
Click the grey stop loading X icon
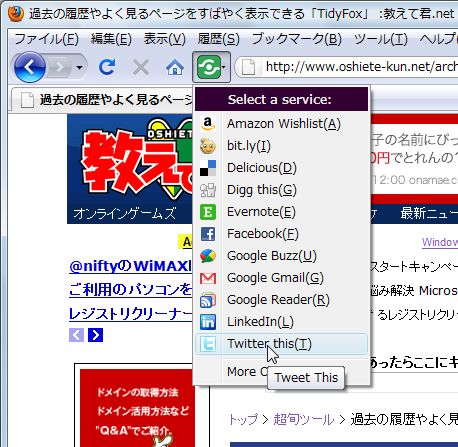(141, 68)
